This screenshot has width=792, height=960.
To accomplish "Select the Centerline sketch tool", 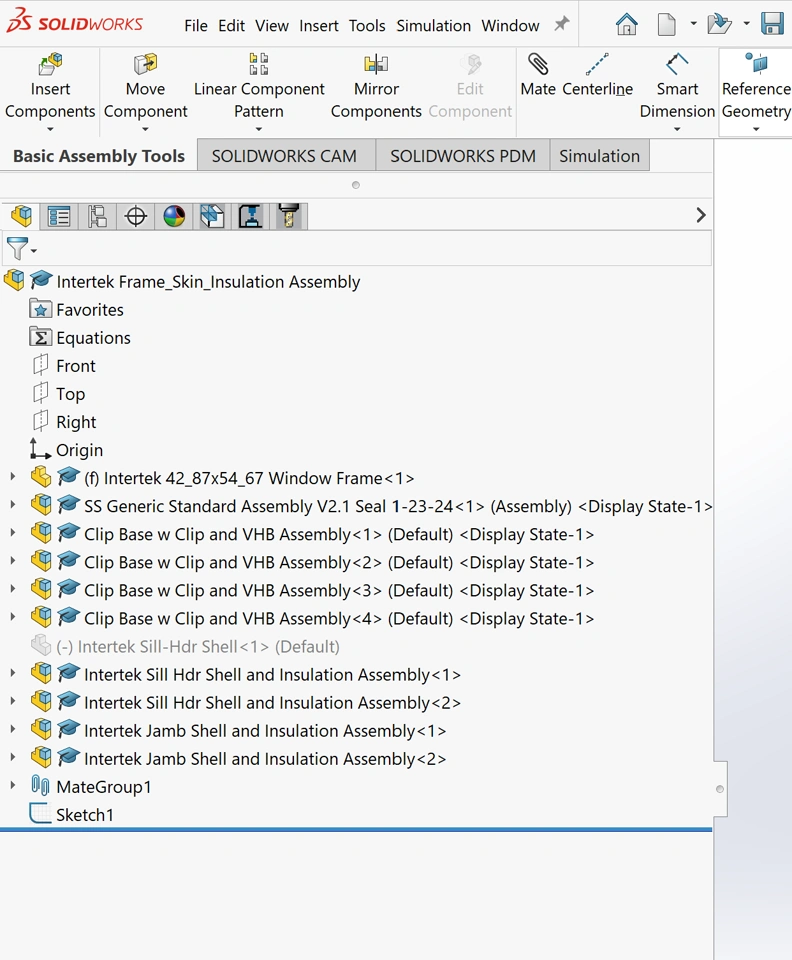I will (597, 64).
